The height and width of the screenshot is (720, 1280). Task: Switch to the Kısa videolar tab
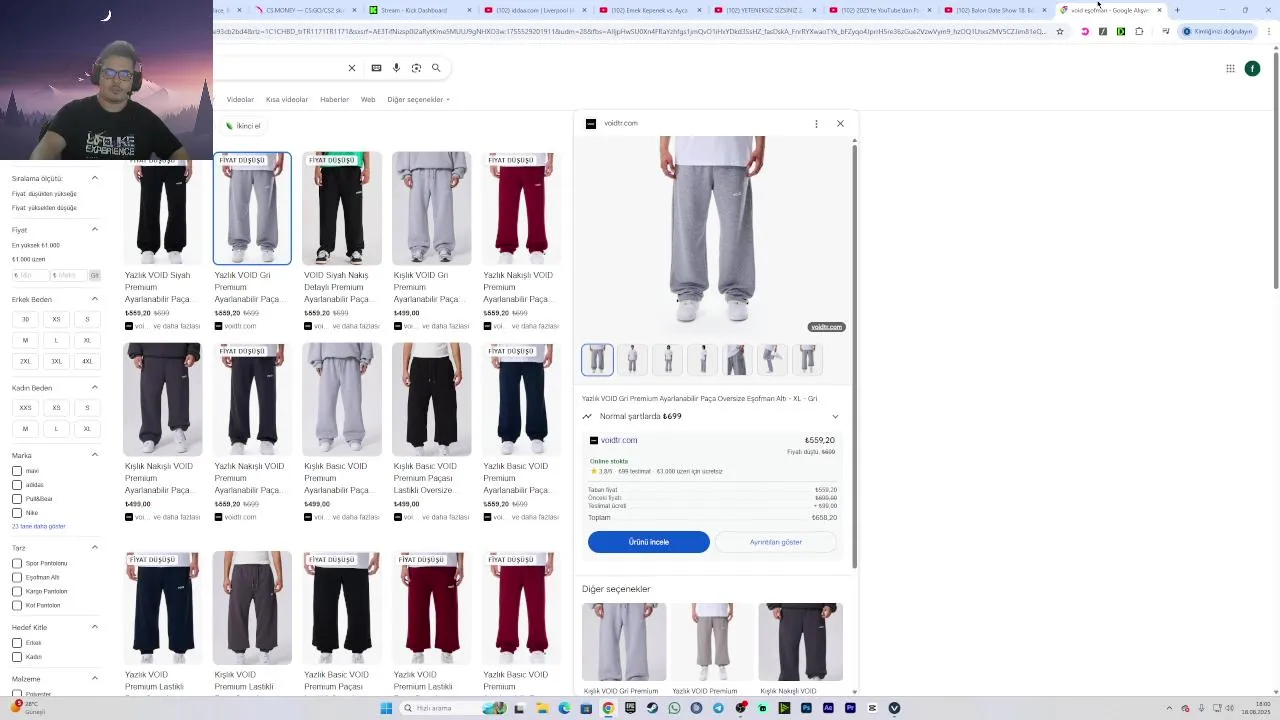(x=287, y=100)
